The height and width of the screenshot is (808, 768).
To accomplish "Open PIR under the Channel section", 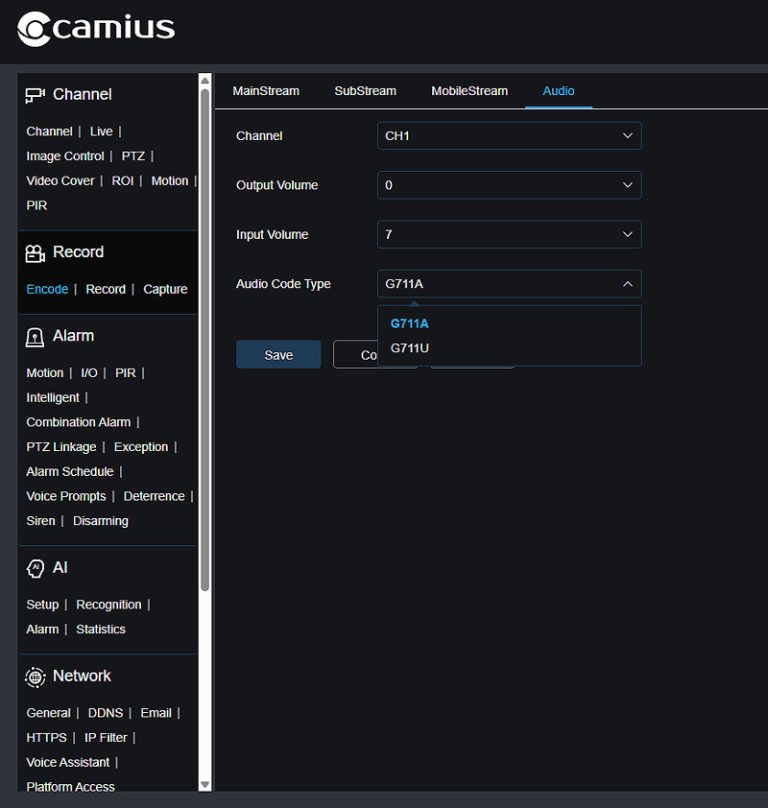I will pyautogui.click(x=37, y=206).
